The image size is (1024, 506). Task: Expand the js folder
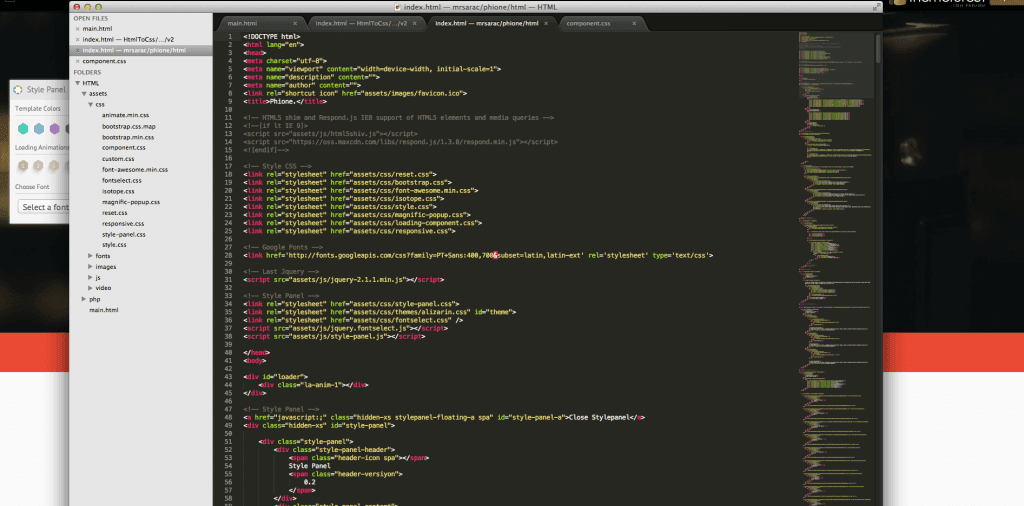click(x=91, y=277)
